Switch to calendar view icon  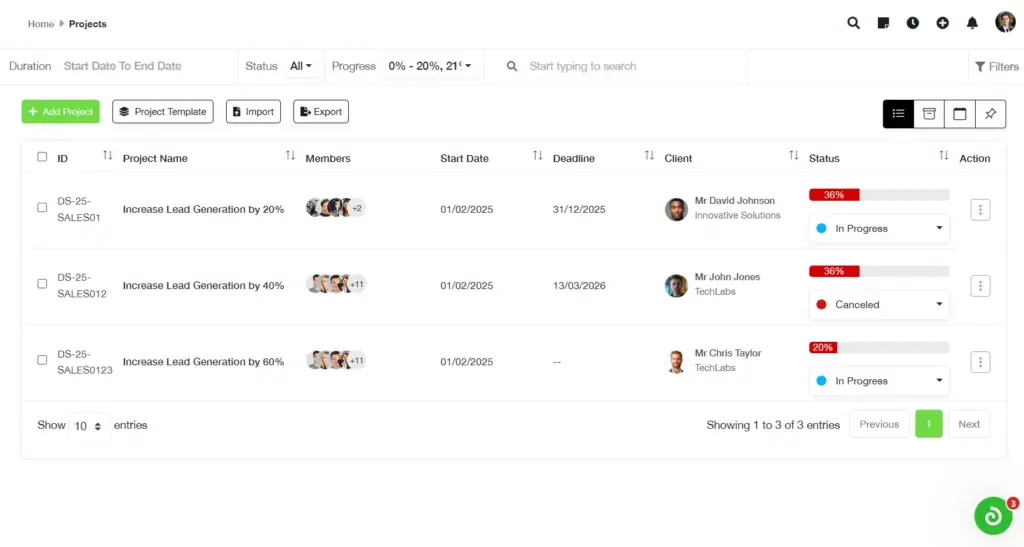pos(959,114)
